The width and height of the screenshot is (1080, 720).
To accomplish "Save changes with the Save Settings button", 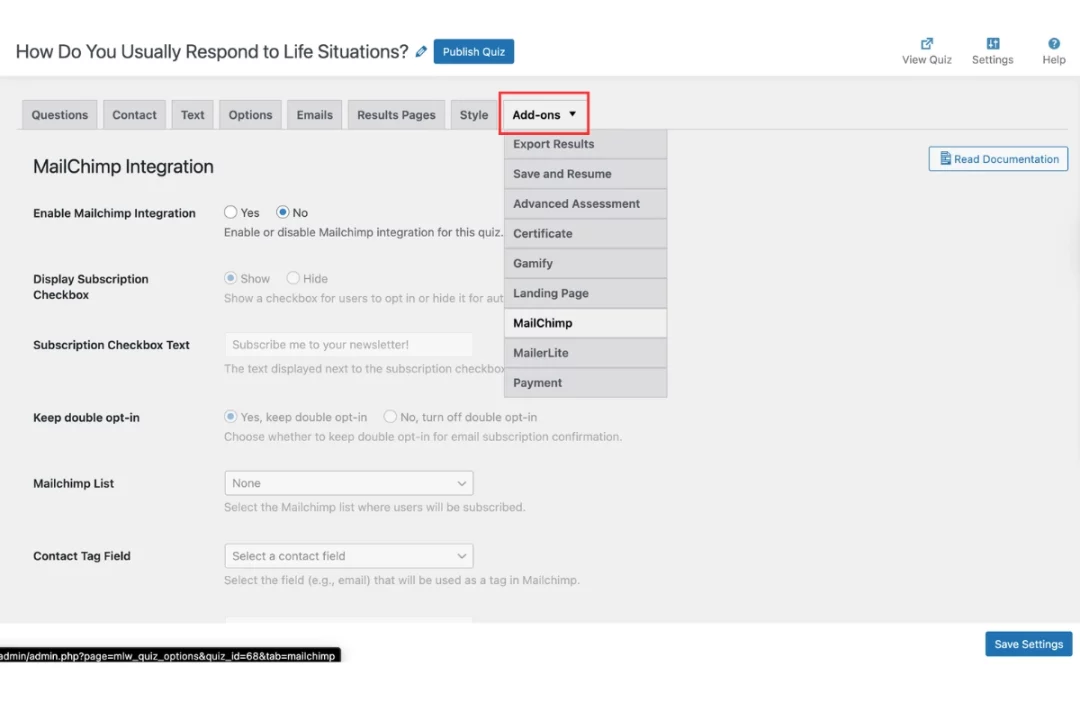I will 1028,643.
